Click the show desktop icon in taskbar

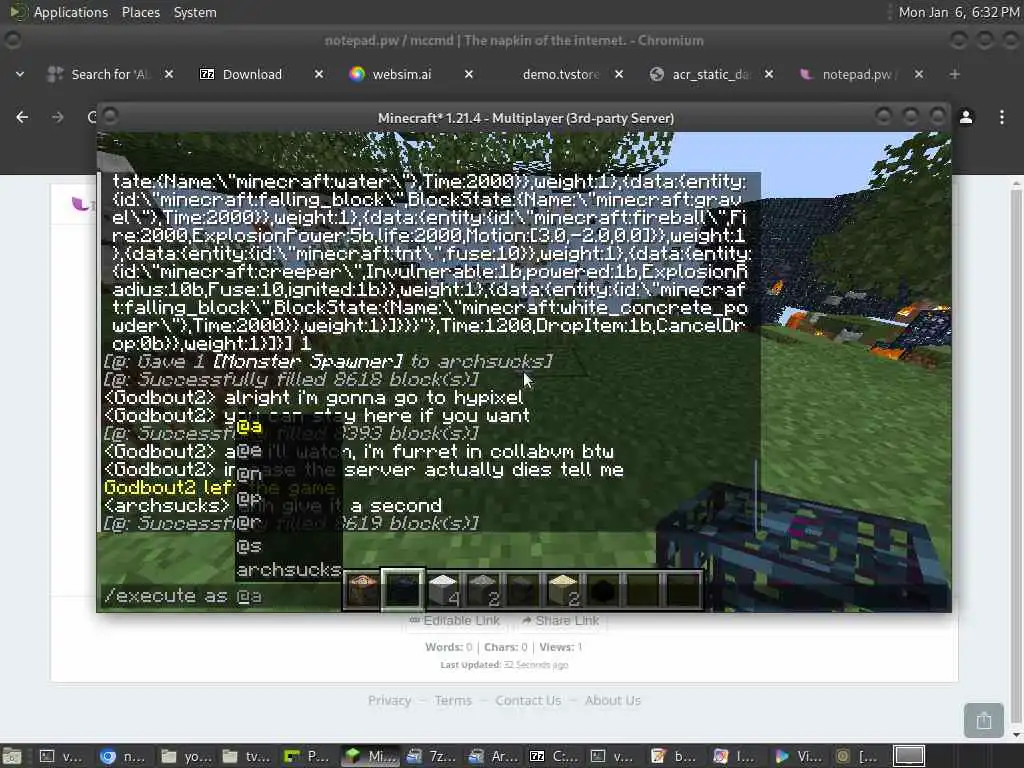[12, 756]
